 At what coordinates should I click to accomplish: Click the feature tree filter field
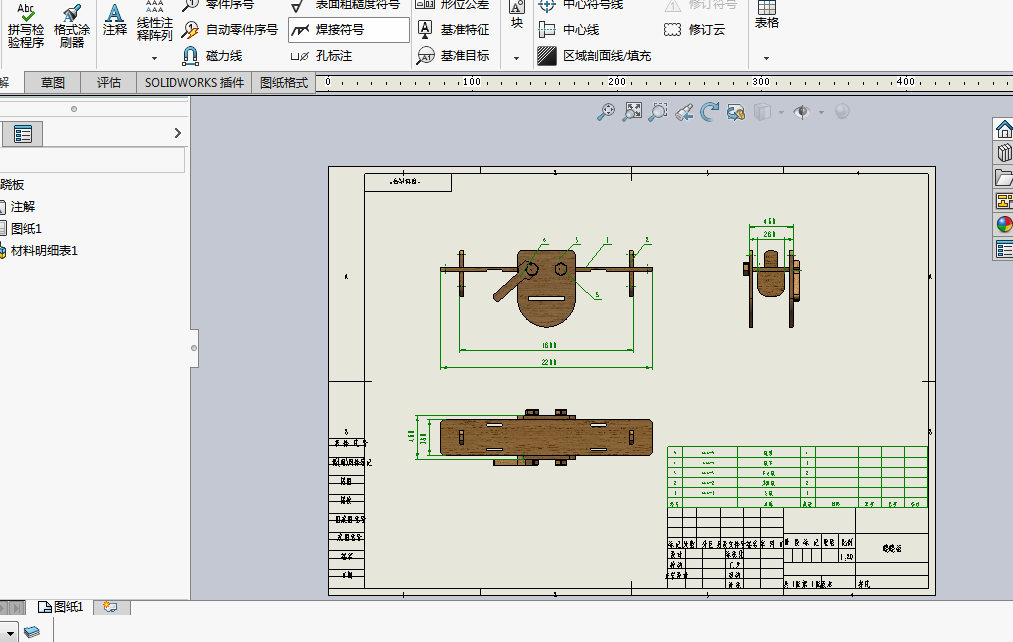pos(92,160)
